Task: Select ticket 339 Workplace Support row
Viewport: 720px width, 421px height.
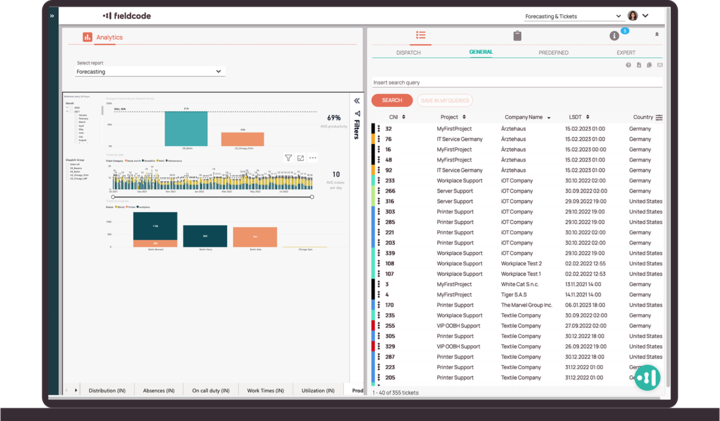Action: point(517,253)
